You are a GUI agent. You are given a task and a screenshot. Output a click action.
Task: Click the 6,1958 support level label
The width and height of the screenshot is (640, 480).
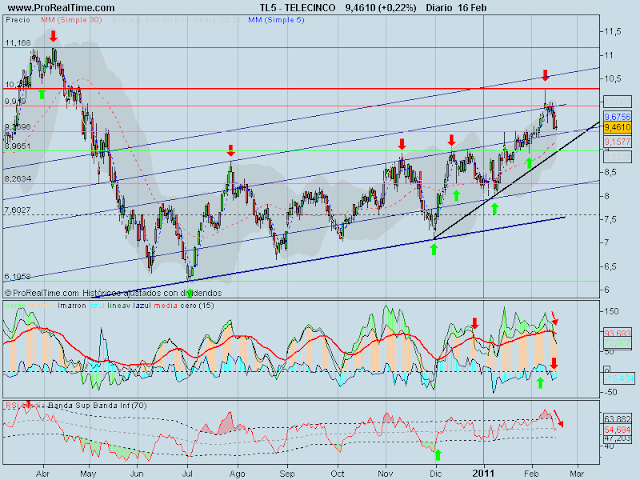(18, 277)
